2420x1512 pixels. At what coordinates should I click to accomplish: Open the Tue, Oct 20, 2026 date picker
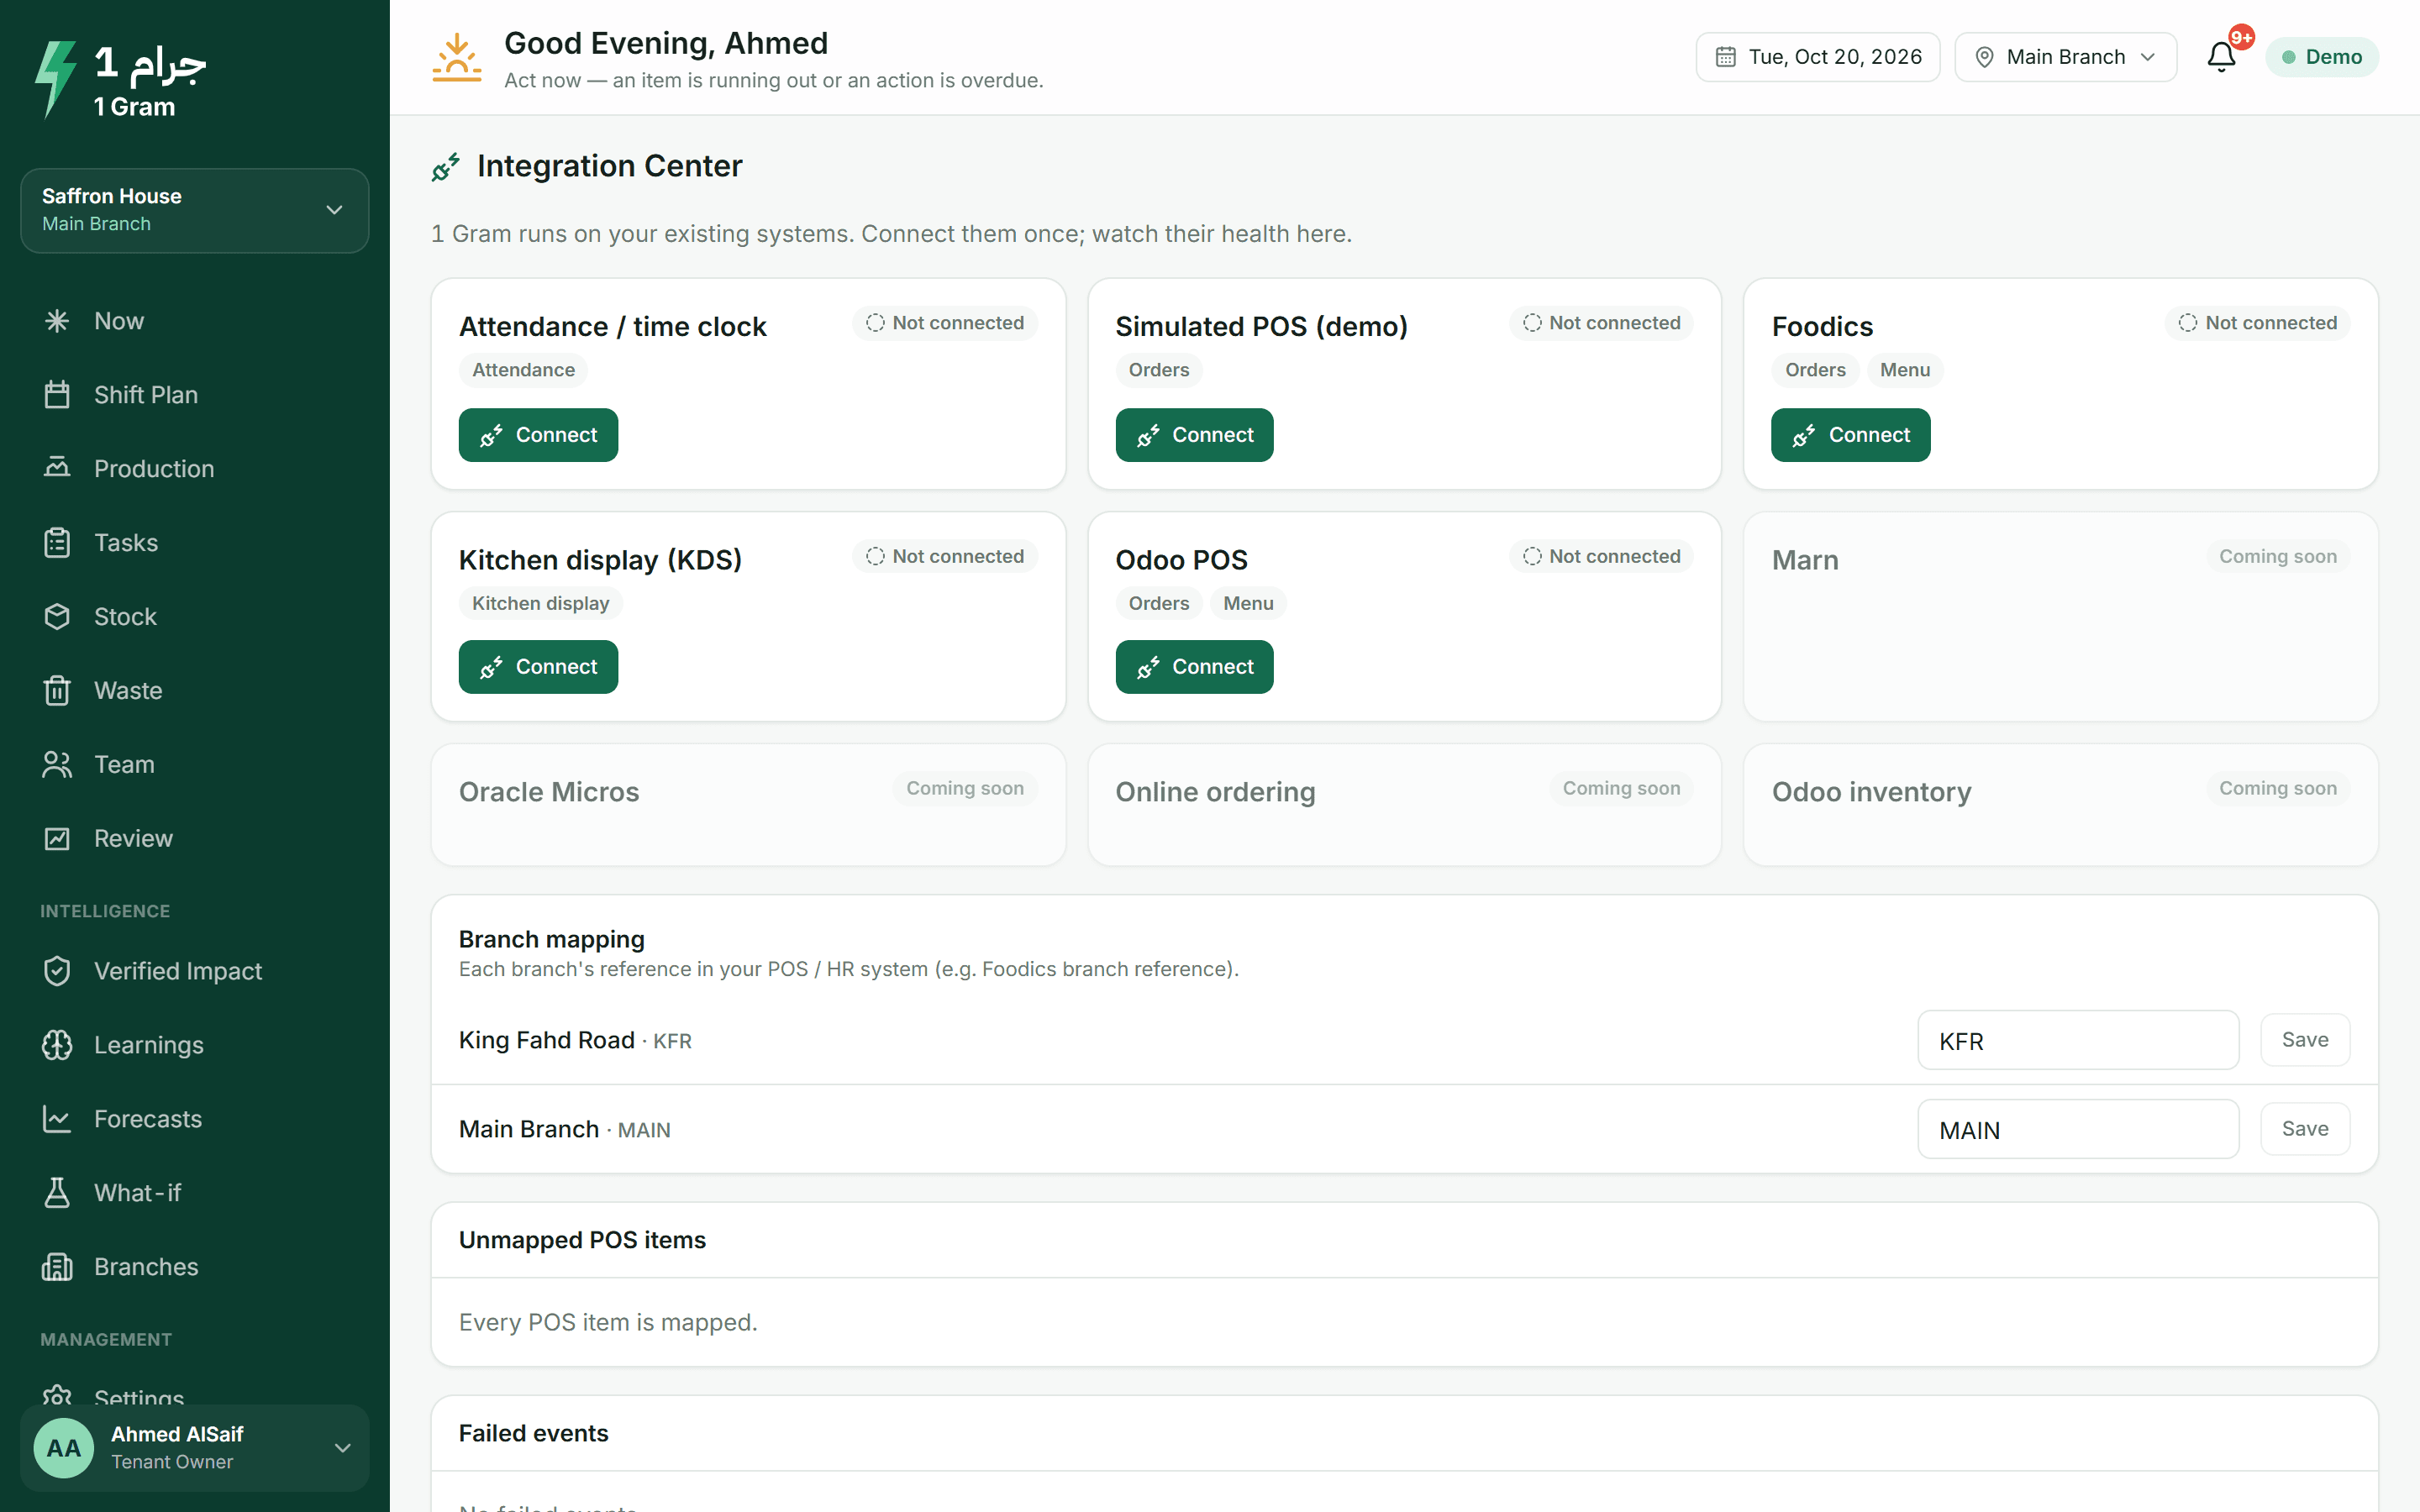(1817, 57)
